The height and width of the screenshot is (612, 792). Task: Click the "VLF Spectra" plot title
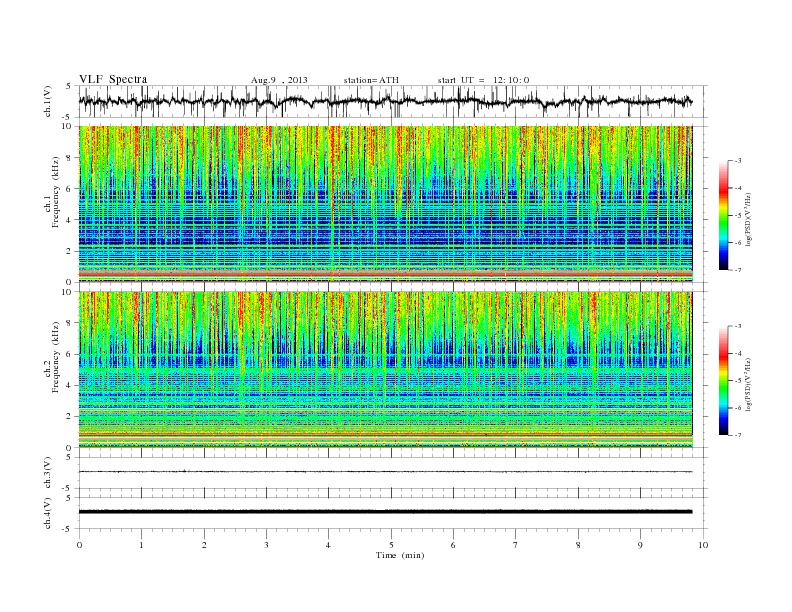point(113,79)
